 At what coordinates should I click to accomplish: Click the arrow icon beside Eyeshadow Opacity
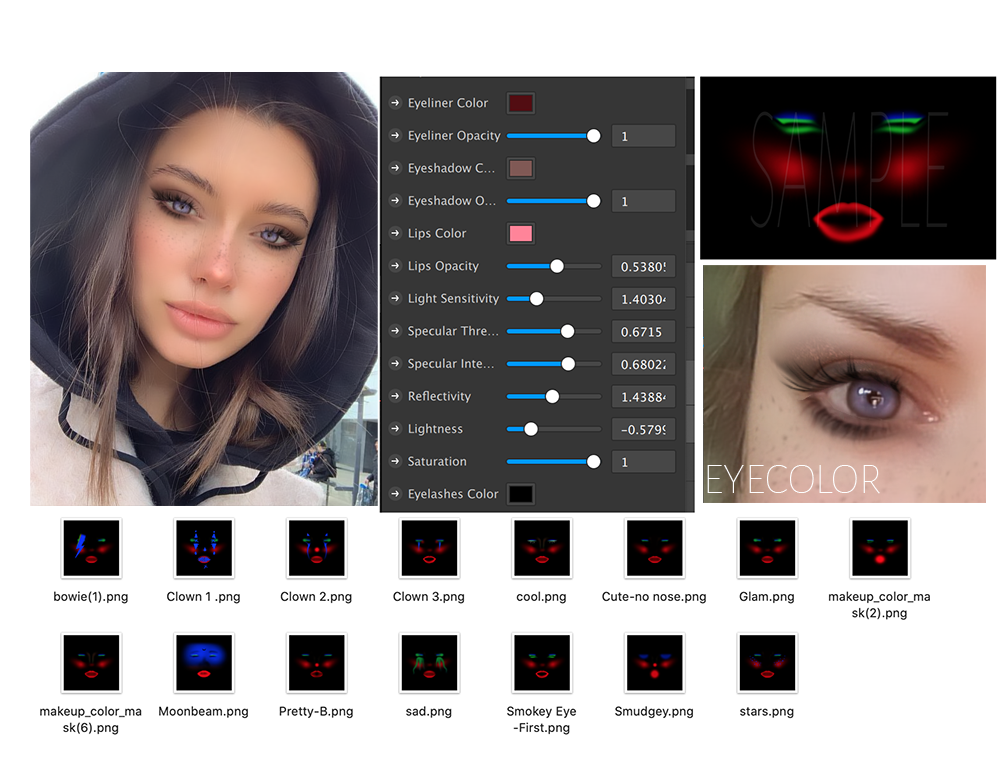pos(395,200)
